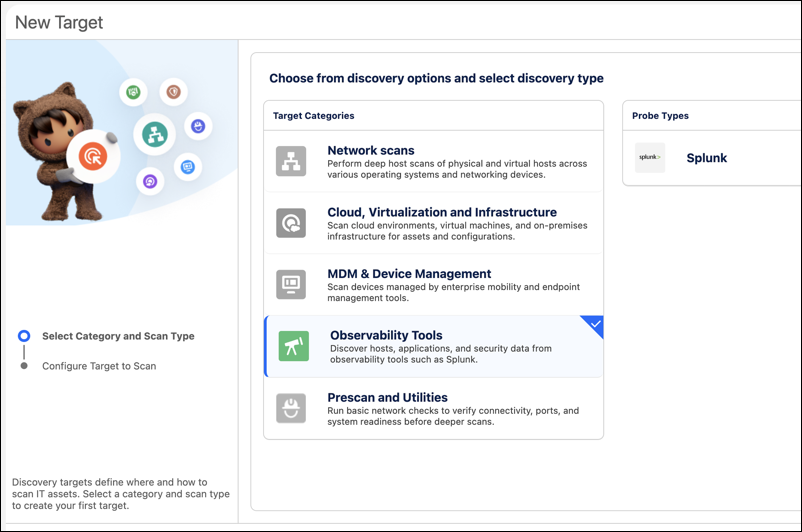Click the 'Choose from discovery options' heading
Viewport: 802px width, 532px height.
coord(436,78)
